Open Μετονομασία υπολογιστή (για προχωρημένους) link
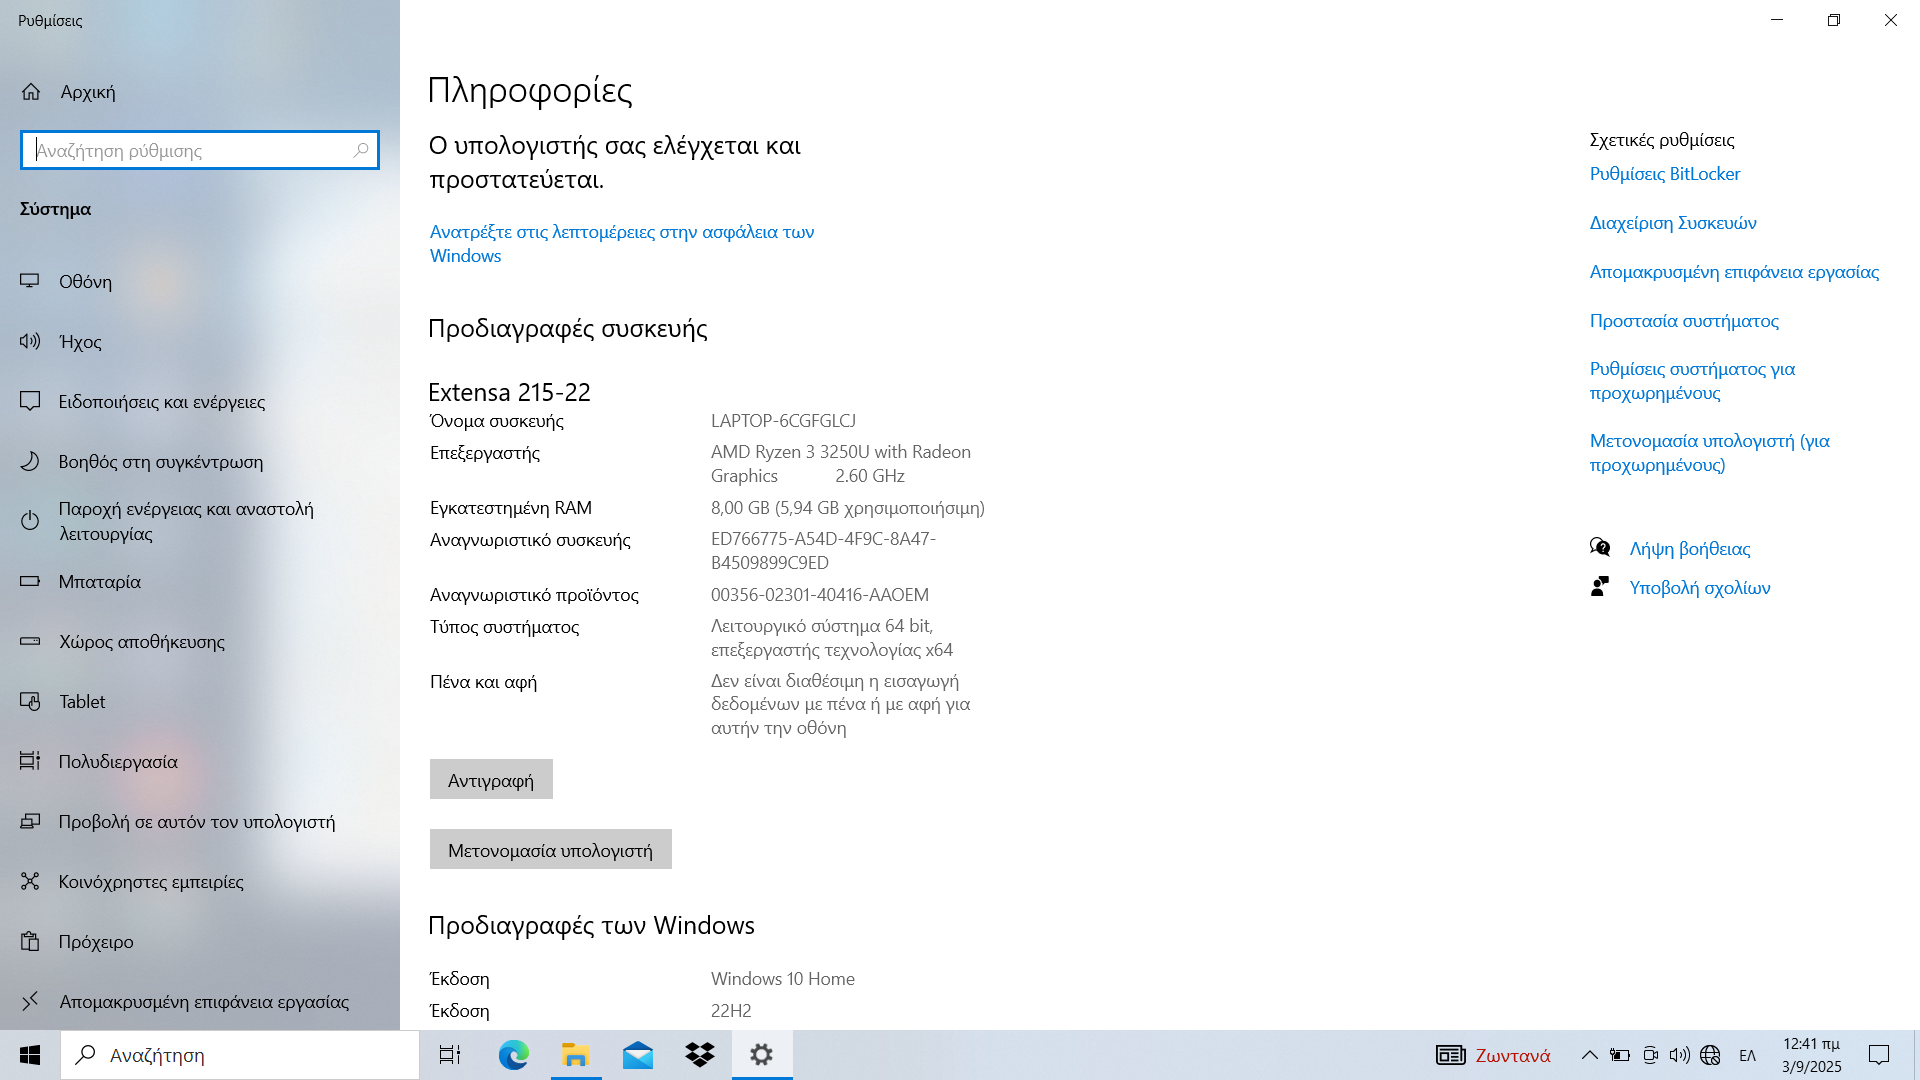This screenshot has height=1080, width=1920. click(x=1710, y=453)
